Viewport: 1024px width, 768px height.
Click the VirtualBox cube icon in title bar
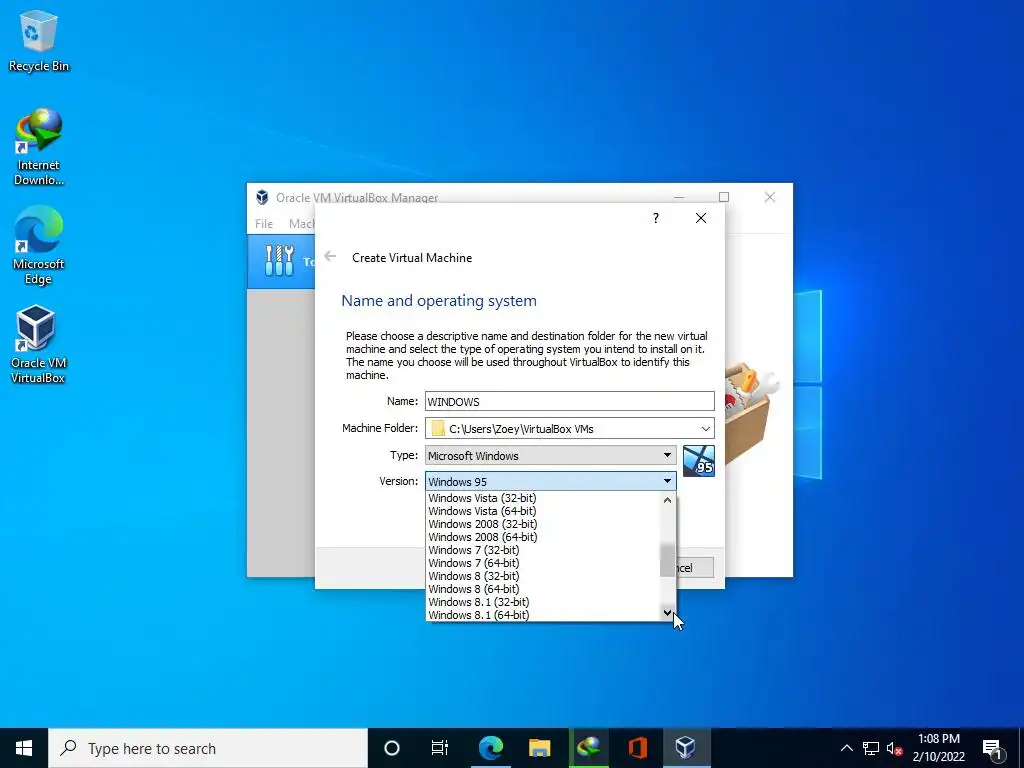[x=262, y=197]
